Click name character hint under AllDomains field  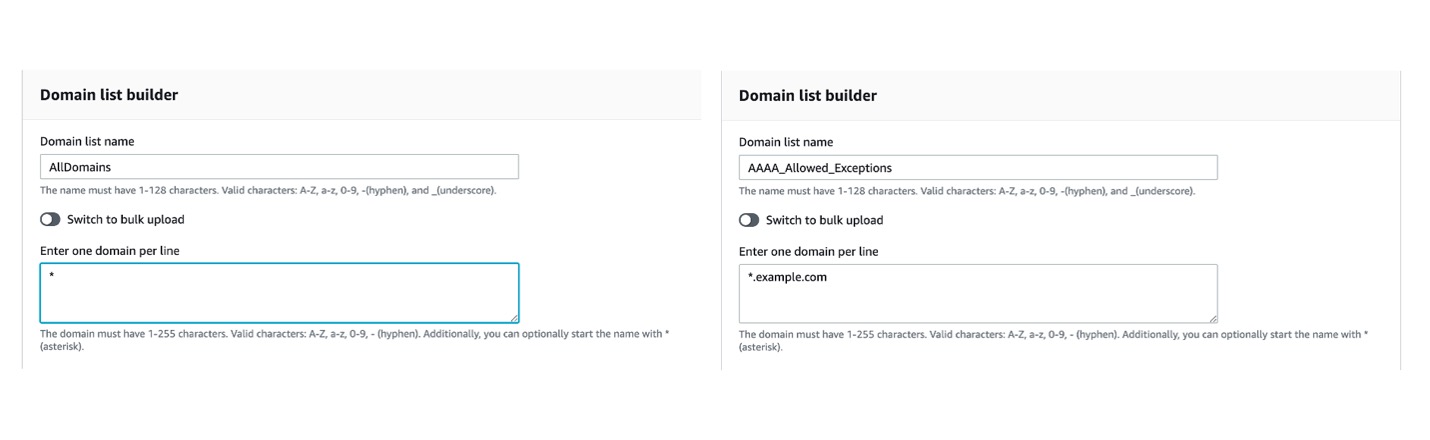coord(268,190)
